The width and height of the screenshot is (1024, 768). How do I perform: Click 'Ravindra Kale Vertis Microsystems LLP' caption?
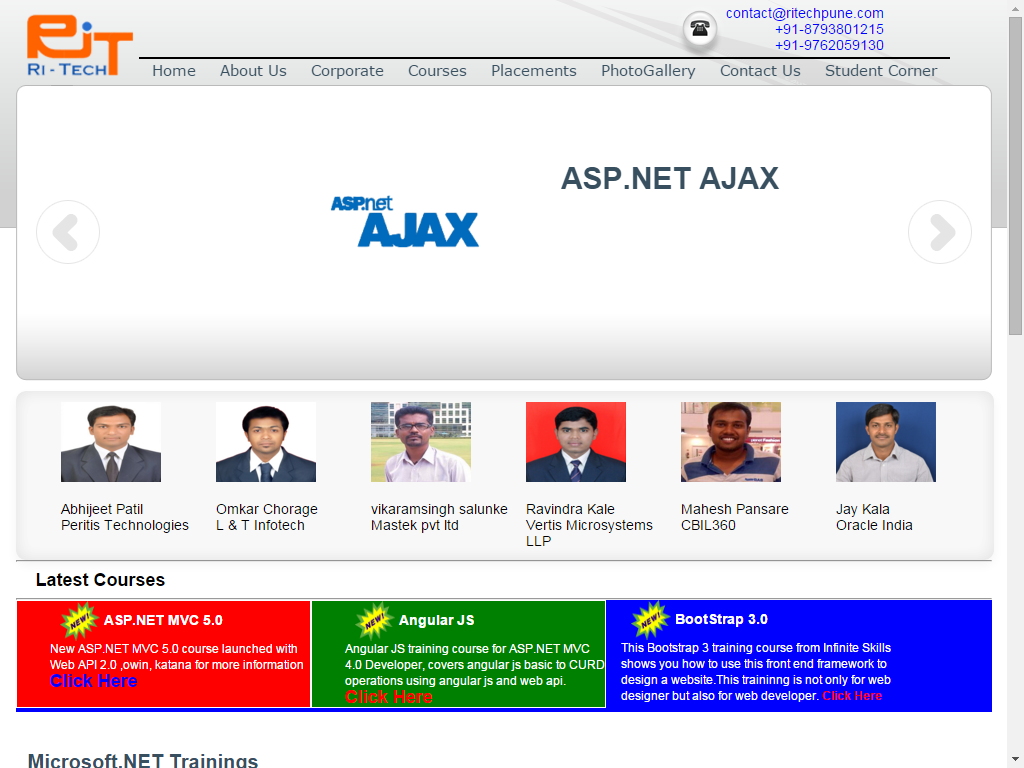point(589,525)
